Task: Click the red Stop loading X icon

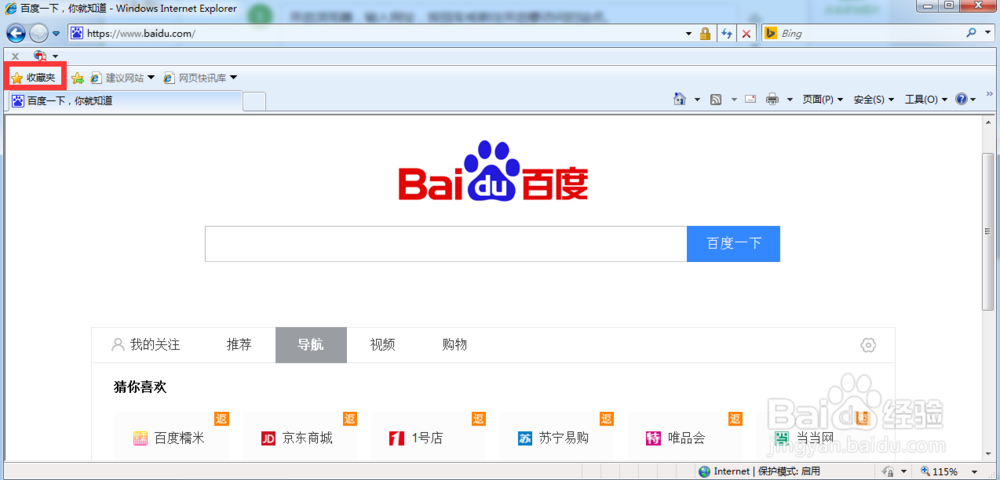Action: pos(746,34)
